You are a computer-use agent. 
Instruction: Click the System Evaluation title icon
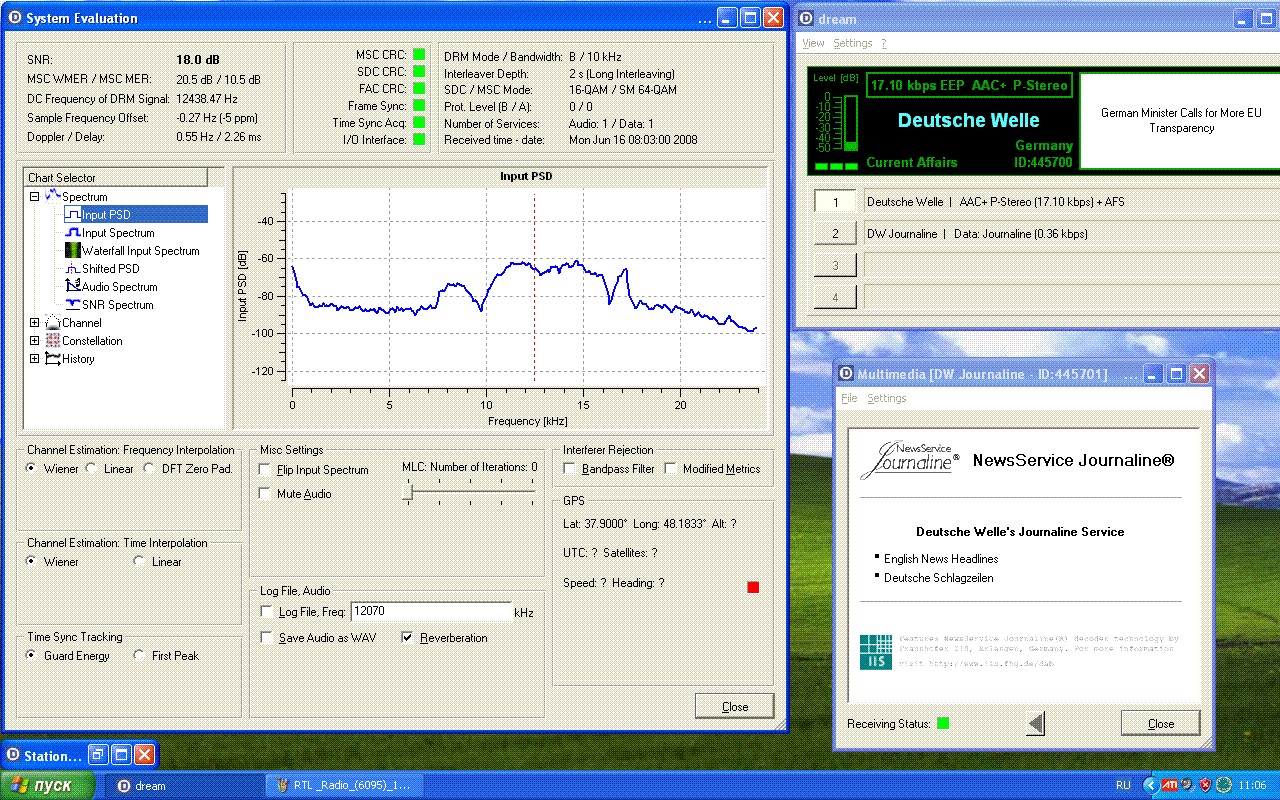[14, 18]
